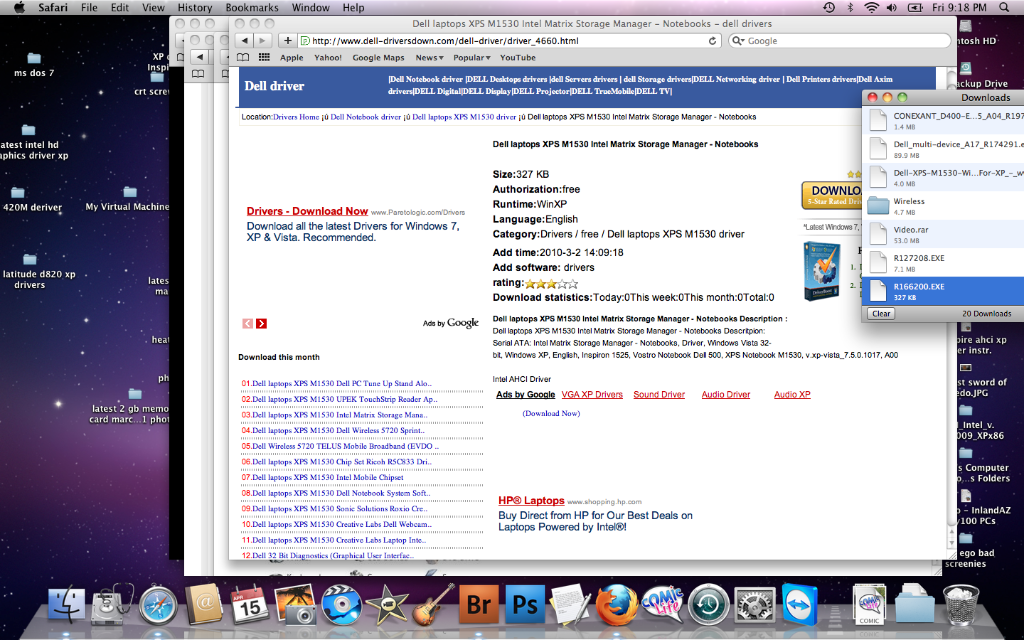The image size is (1024, 640).
Task: Open iCal calendar in the Dock
Action: 249,605
